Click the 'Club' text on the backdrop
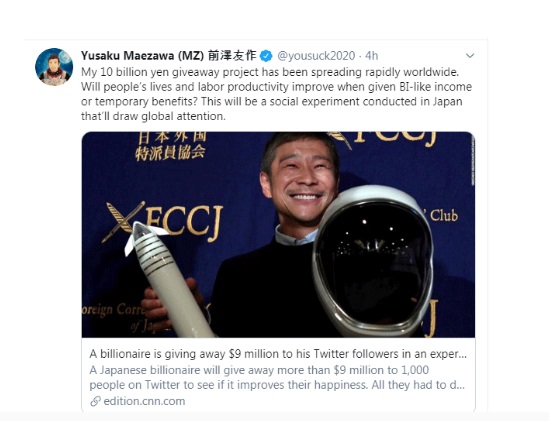 444,215
